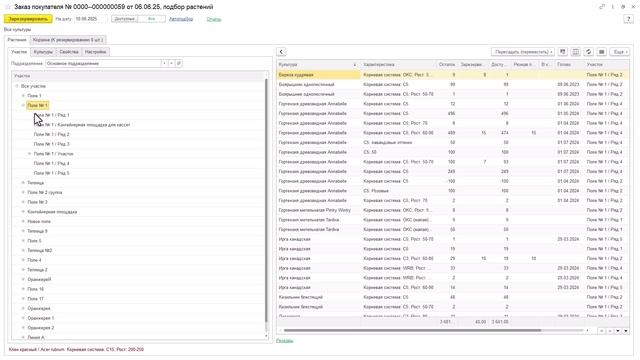Toggle the Доступные filter button

coord(124,19)
